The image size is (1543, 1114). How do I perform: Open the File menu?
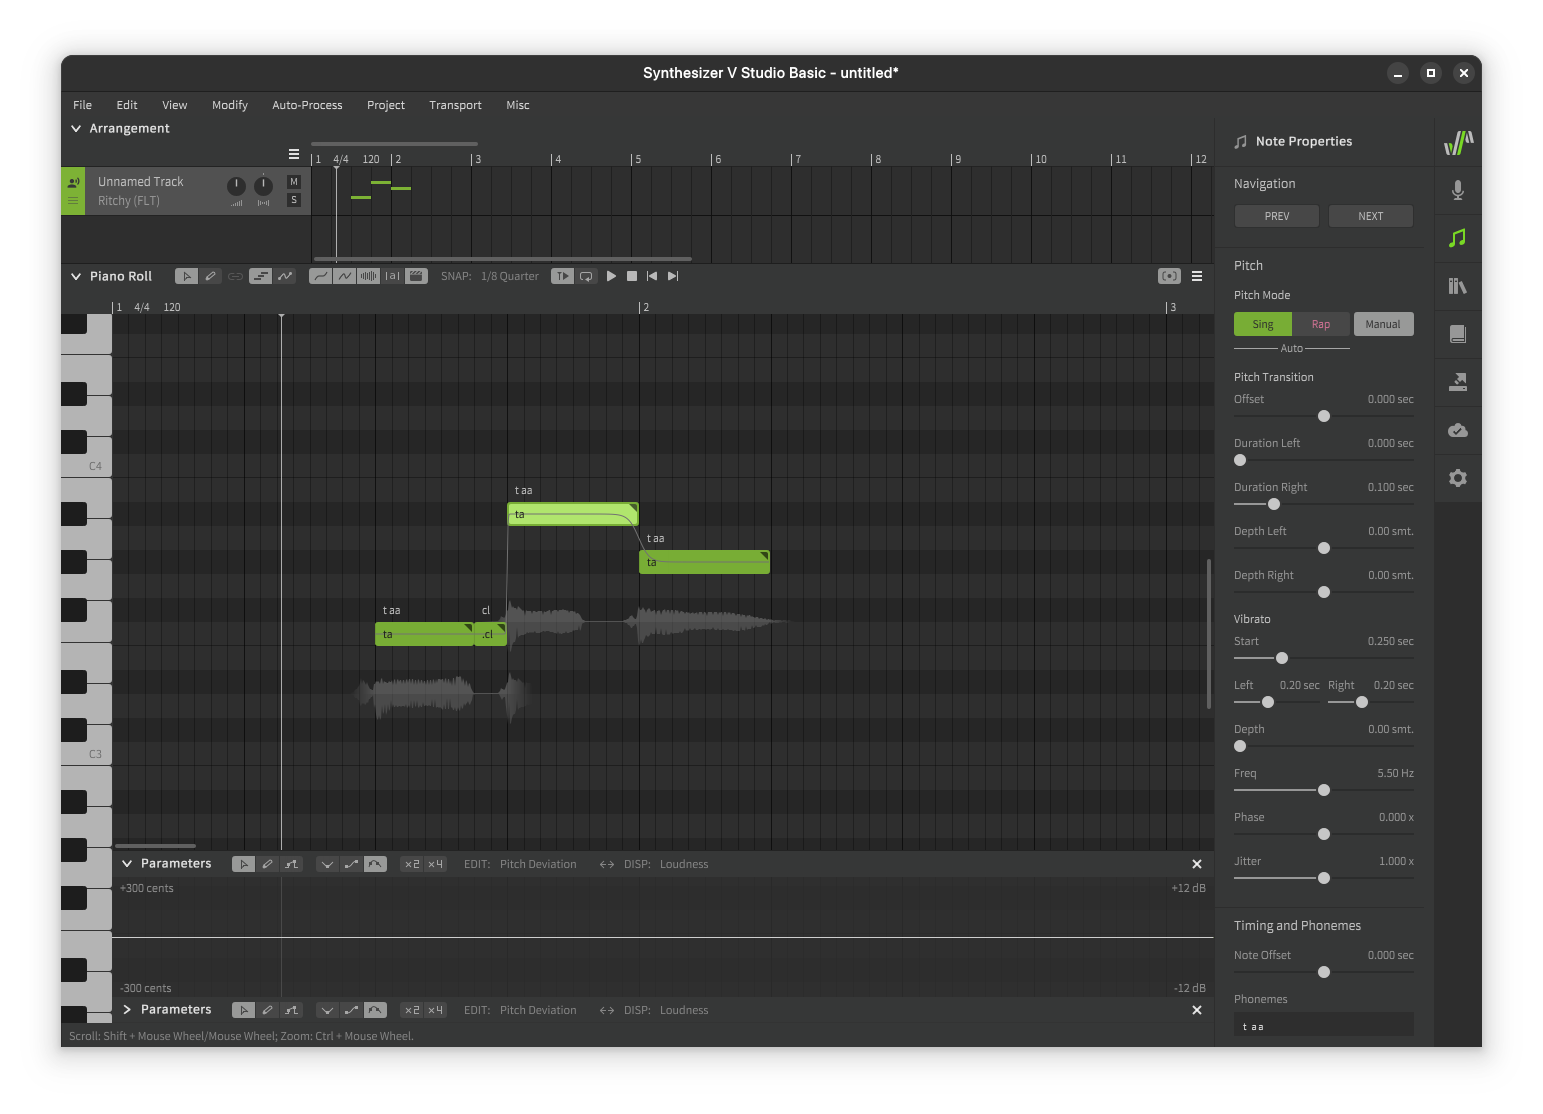tap(82, 105)
